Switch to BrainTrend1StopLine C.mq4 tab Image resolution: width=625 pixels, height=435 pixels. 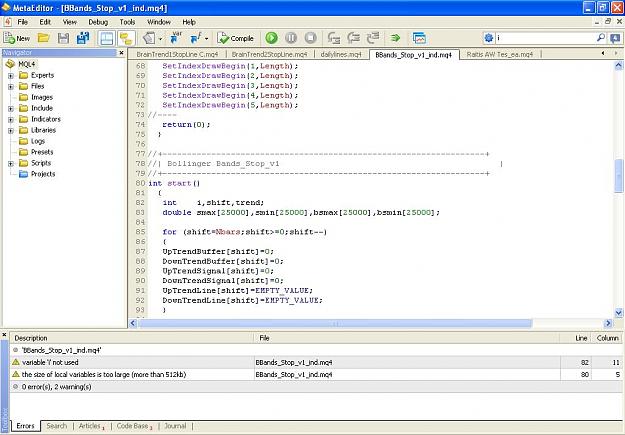click(177, 54)
